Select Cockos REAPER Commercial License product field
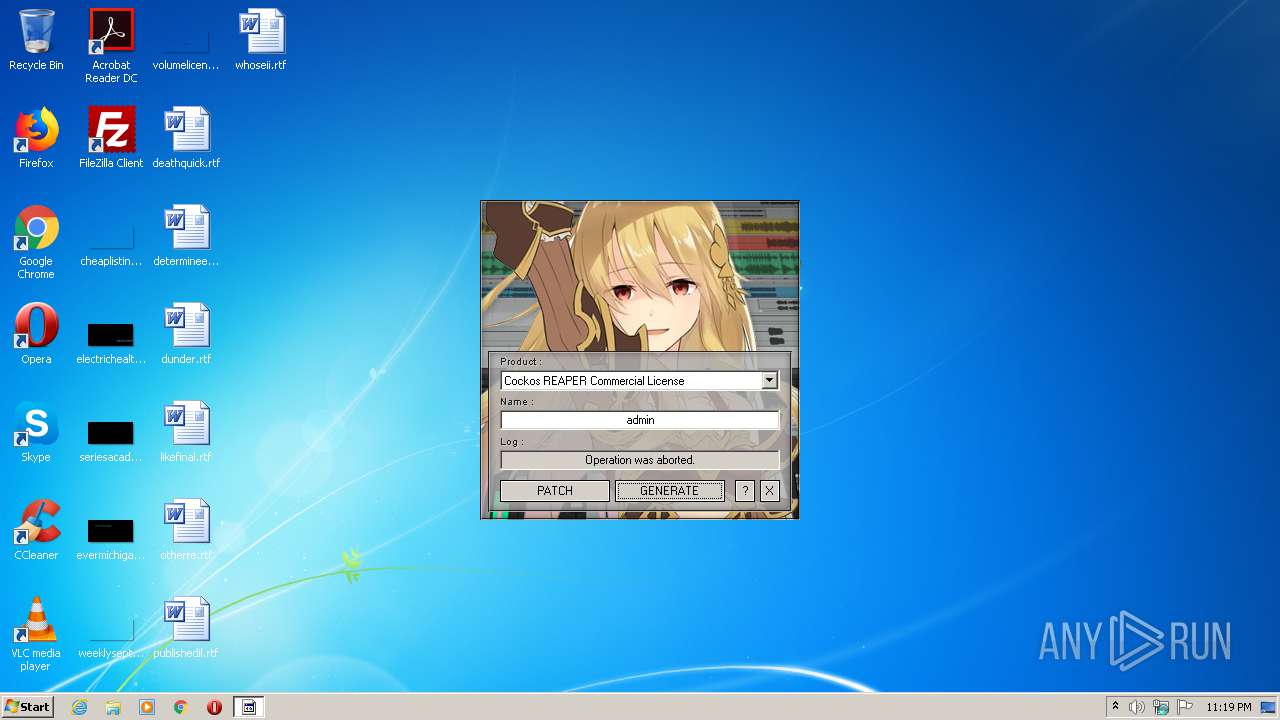The image size is (1280, 720). tap(639, 381)
